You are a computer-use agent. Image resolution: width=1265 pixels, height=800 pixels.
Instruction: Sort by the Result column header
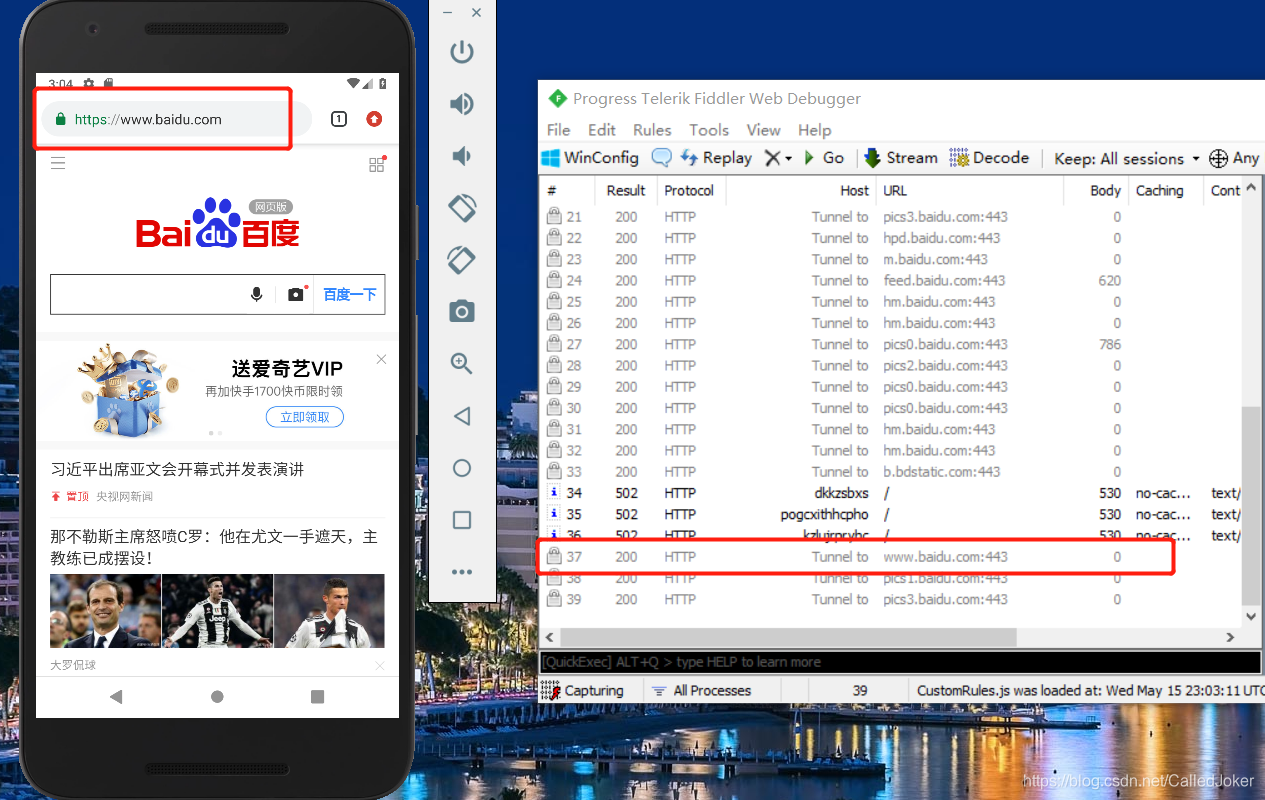point(626,190)
